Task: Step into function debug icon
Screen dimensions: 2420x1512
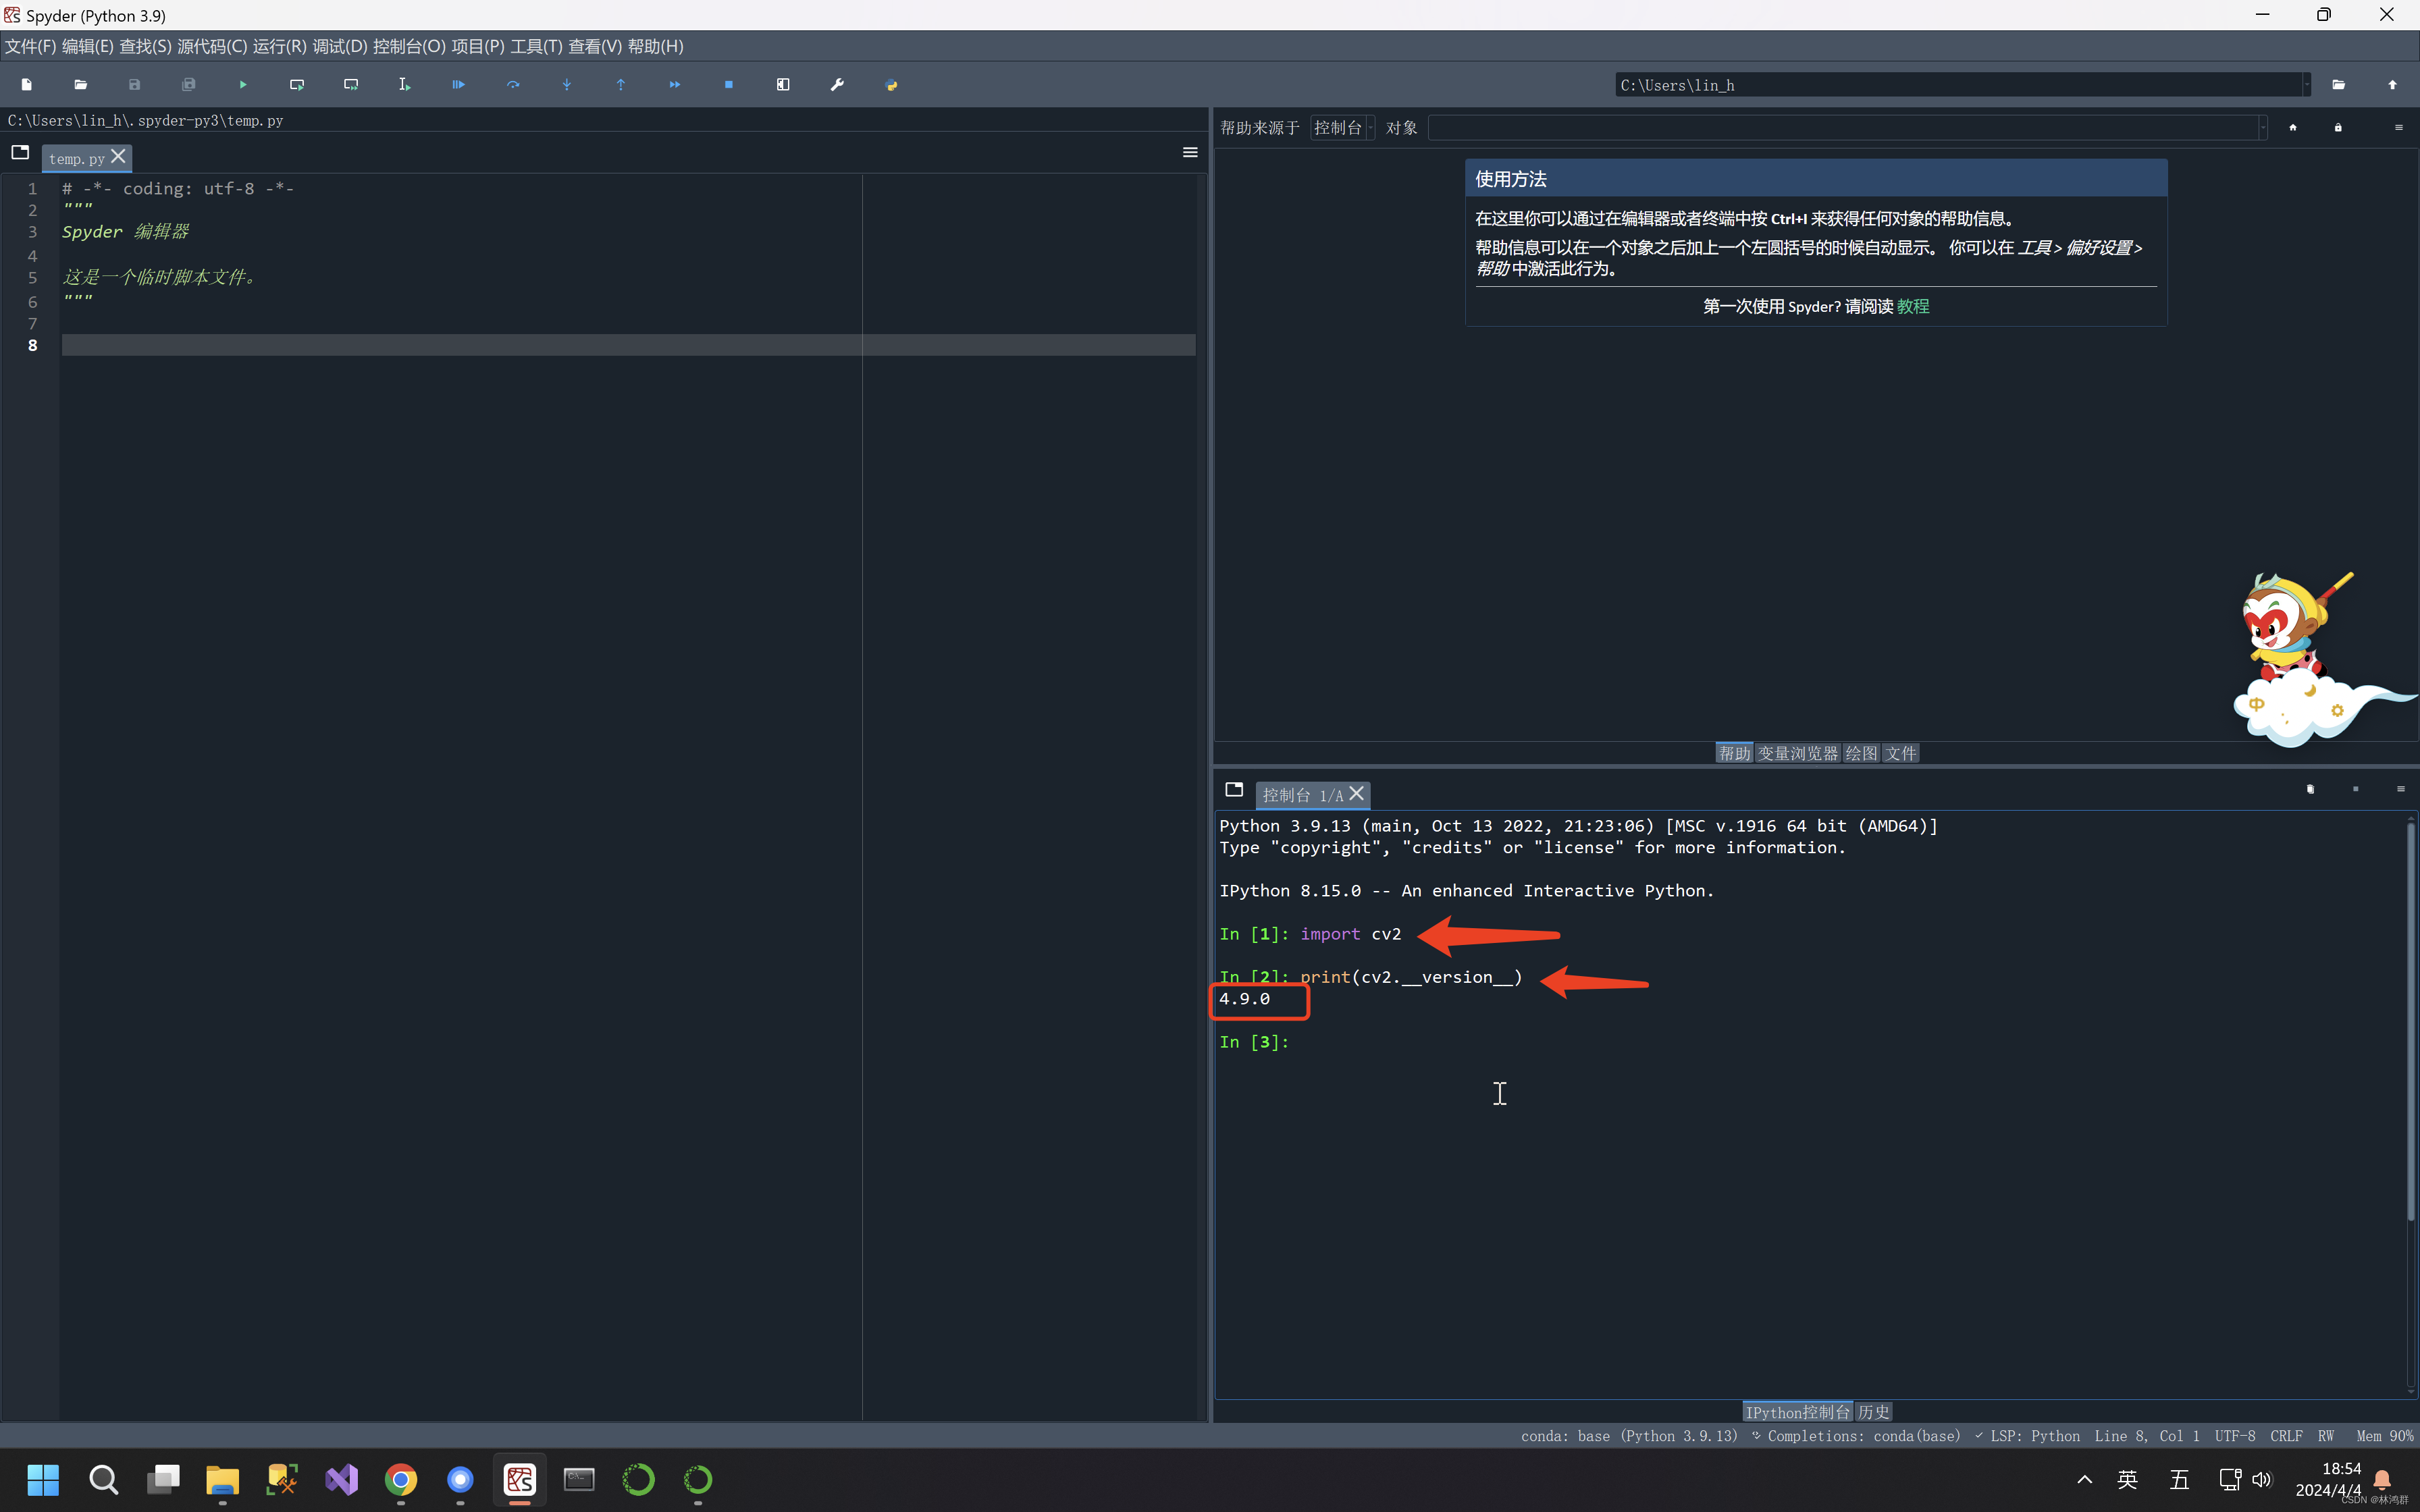Action: (567, 85)
